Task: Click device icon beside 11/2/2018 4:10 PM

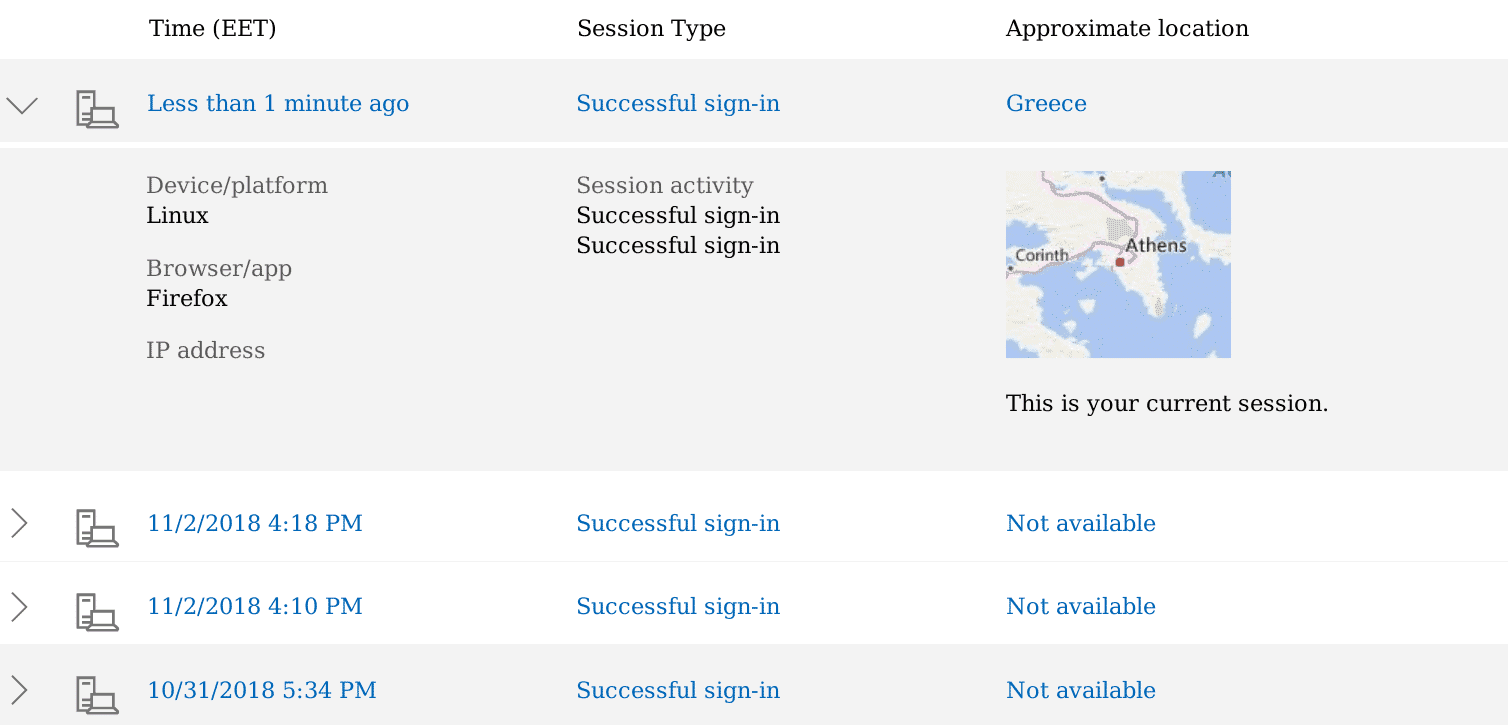Action: tap(97, 610)
